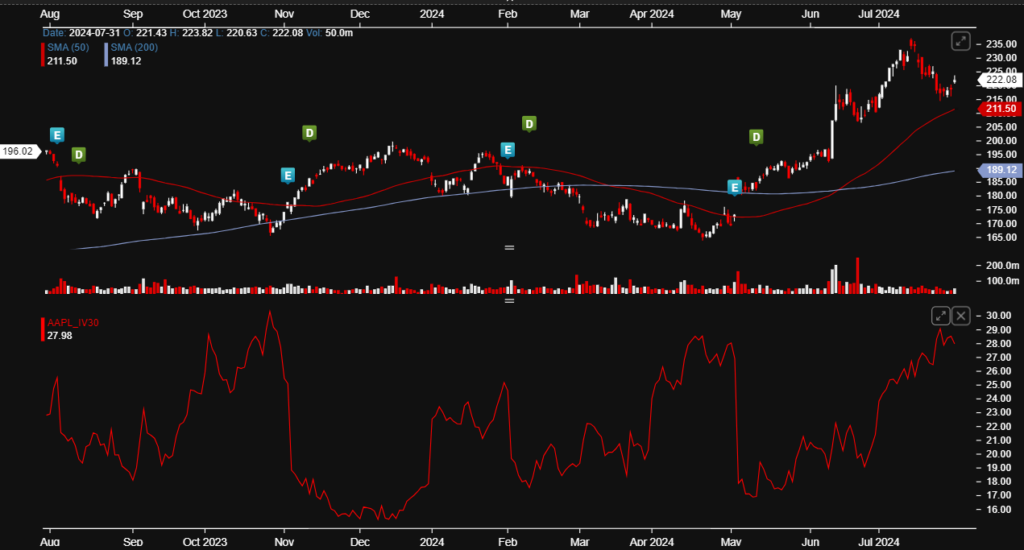Screen dimensions: 1024x550
Task: Click the red 211.50 SMA price tag
Action: point(999,108)
